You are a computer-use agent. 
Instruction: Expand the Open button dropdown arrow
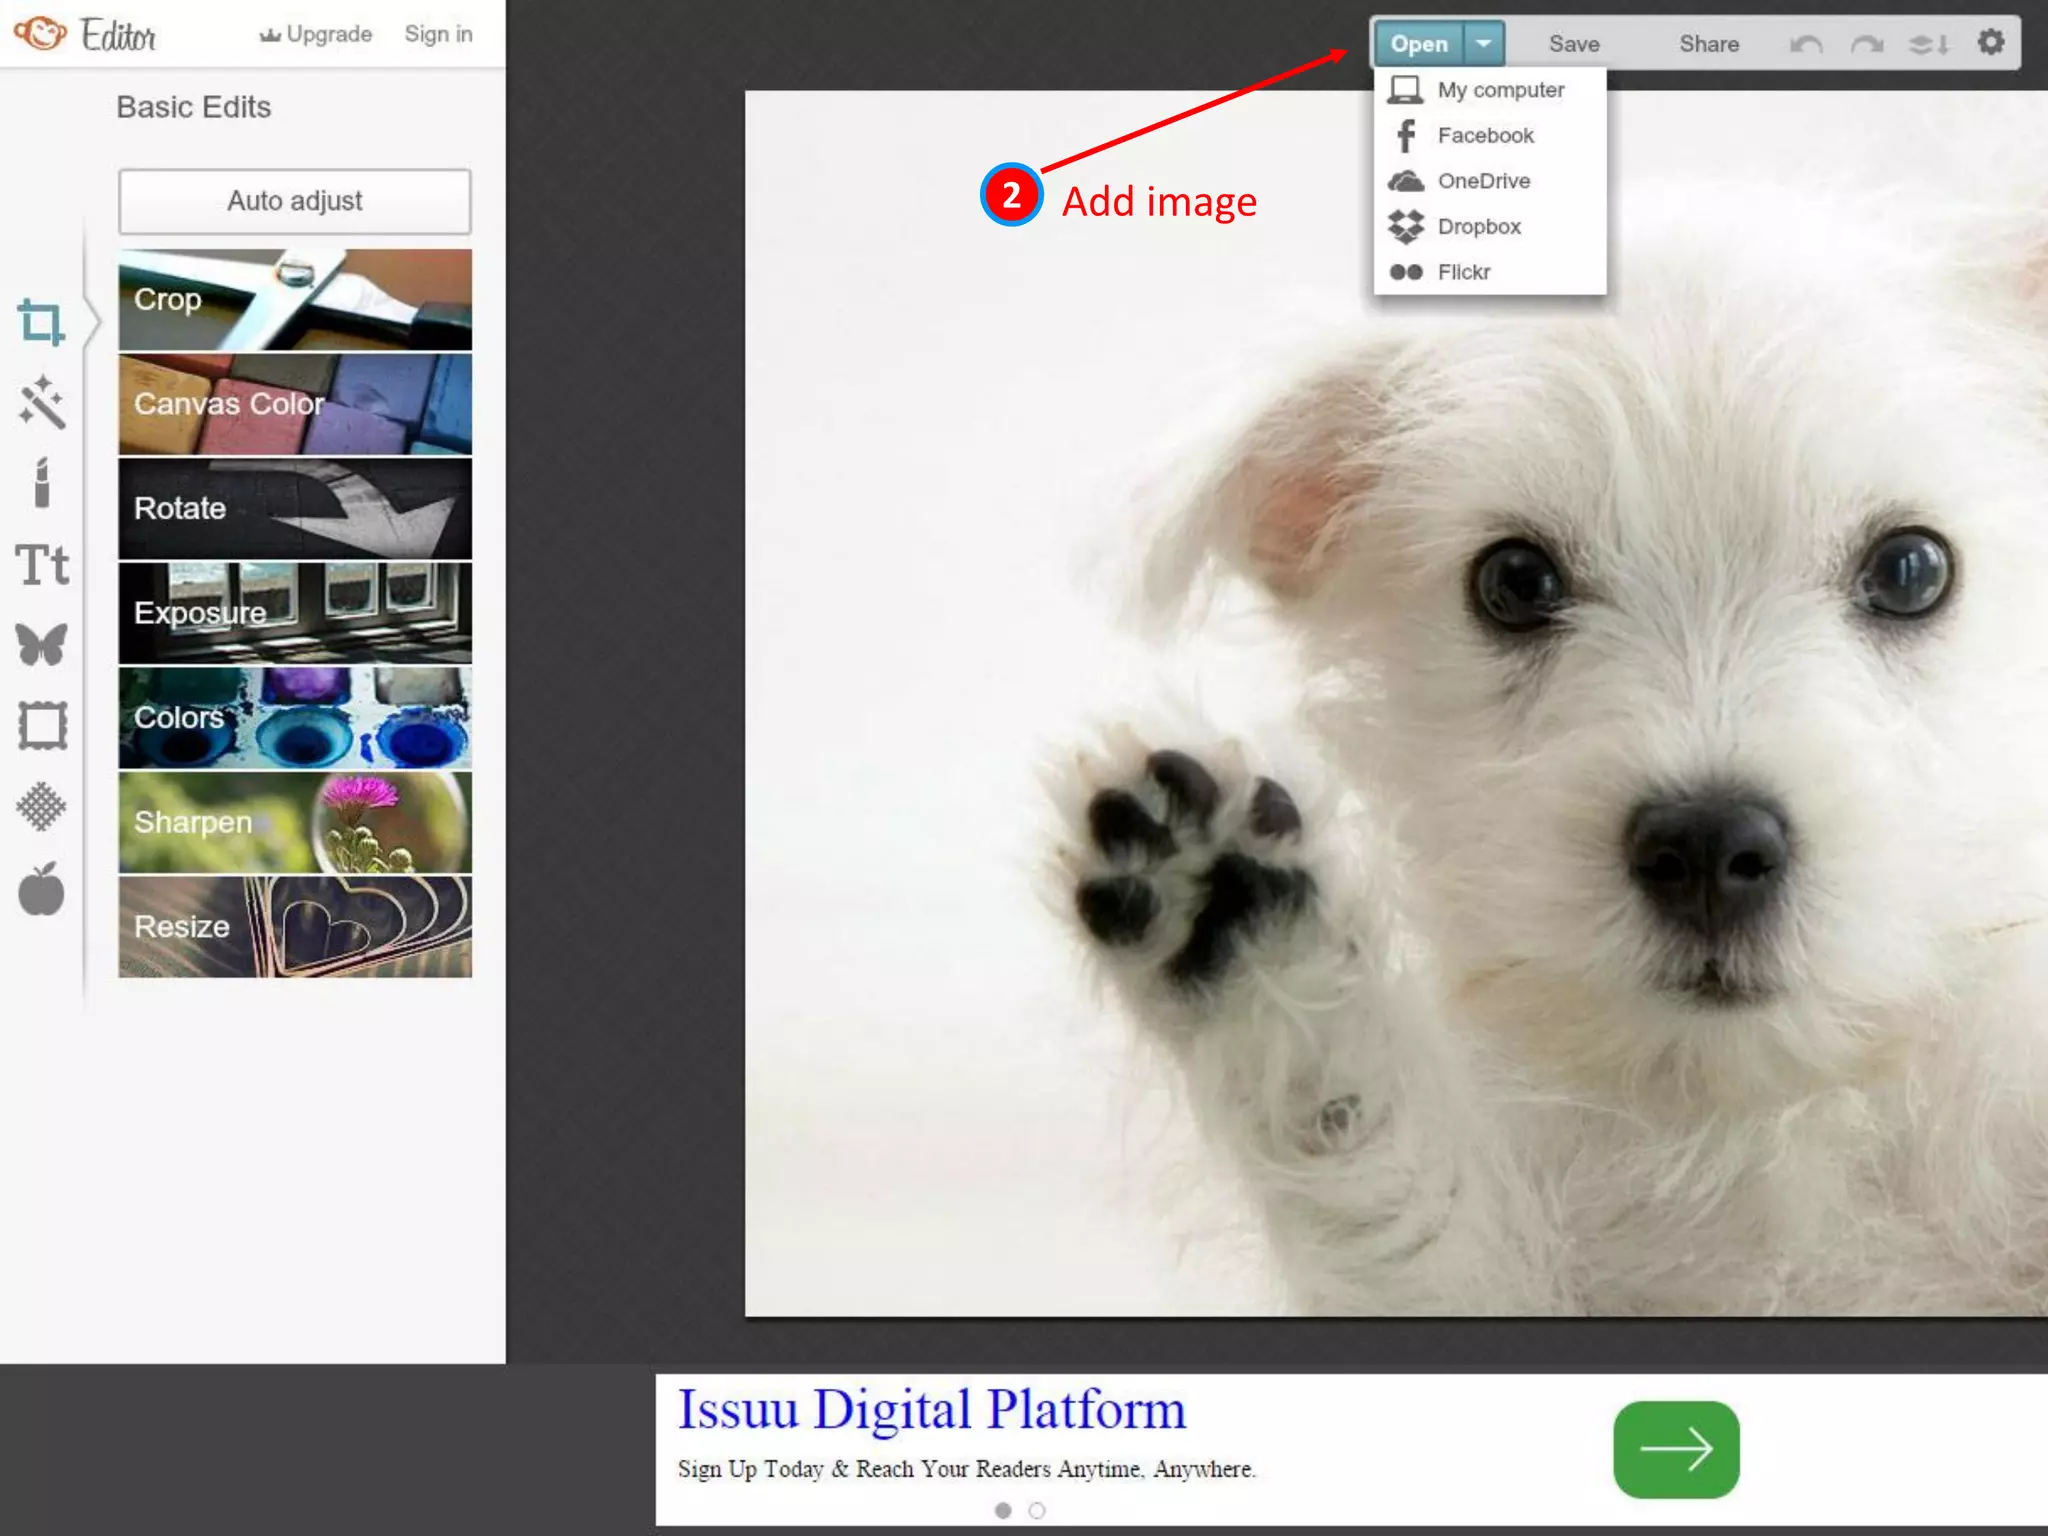click(x=1484, y=43)
